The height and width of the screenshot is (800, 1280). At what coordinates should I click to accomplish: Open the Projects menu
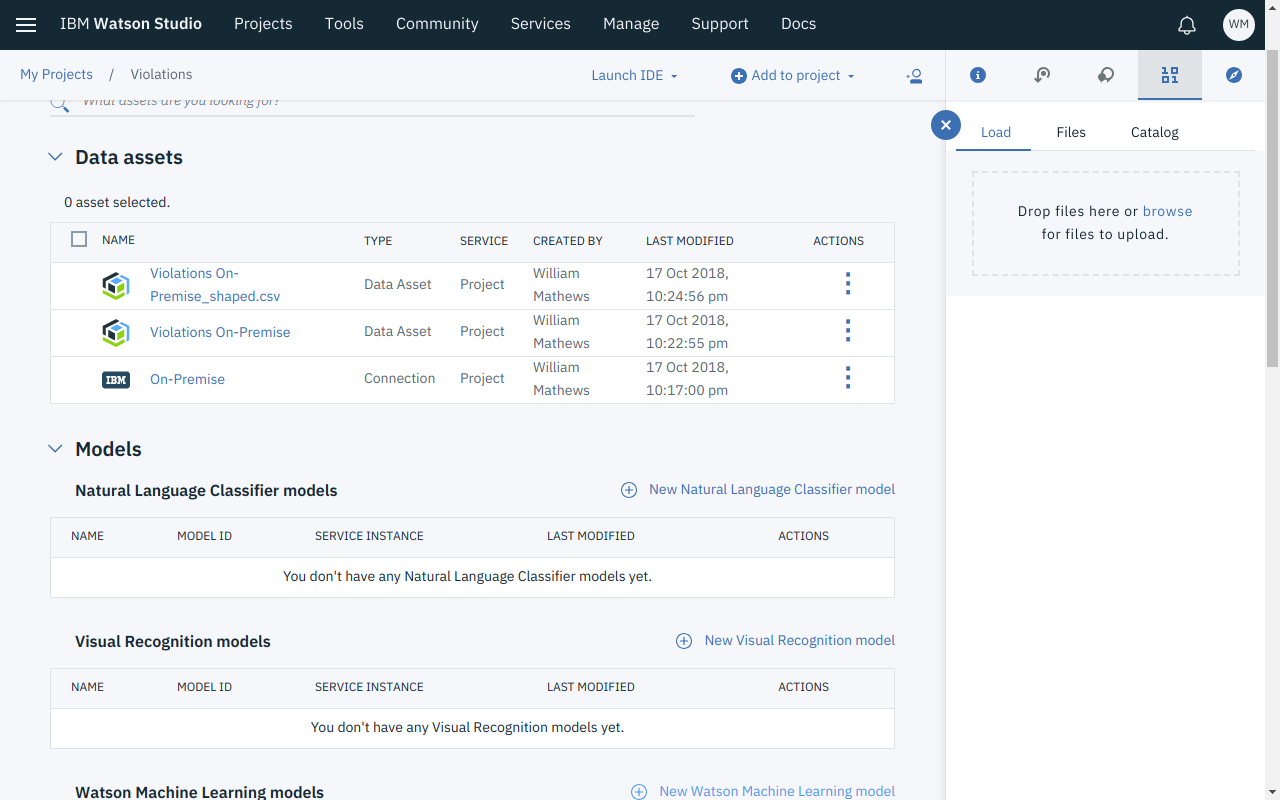coord(263,24)
